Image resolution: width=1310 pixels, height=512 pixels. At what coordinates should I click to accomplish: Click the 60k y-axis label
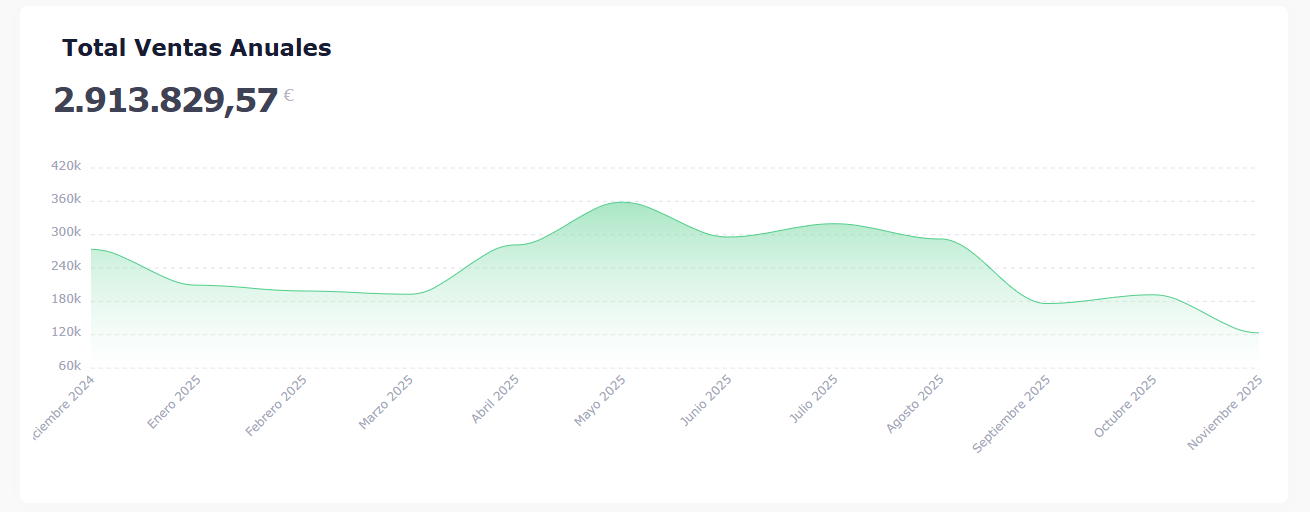point(68,366)
